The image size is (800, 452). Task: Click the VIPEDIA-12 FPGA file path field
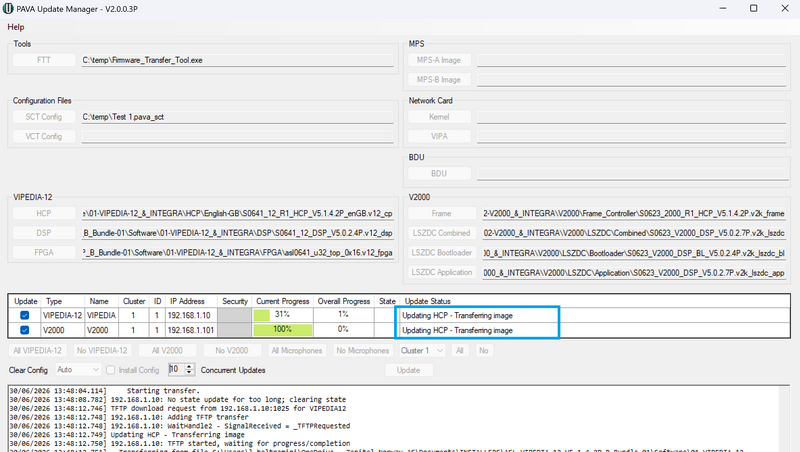tap(237, 253)
